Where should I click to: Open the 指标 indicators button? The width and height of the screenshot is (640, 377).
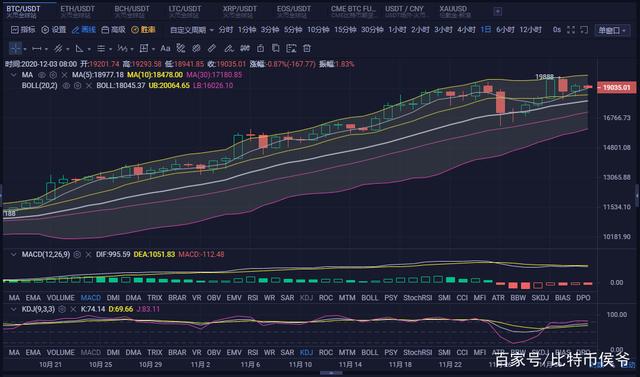tap(23, 30)
